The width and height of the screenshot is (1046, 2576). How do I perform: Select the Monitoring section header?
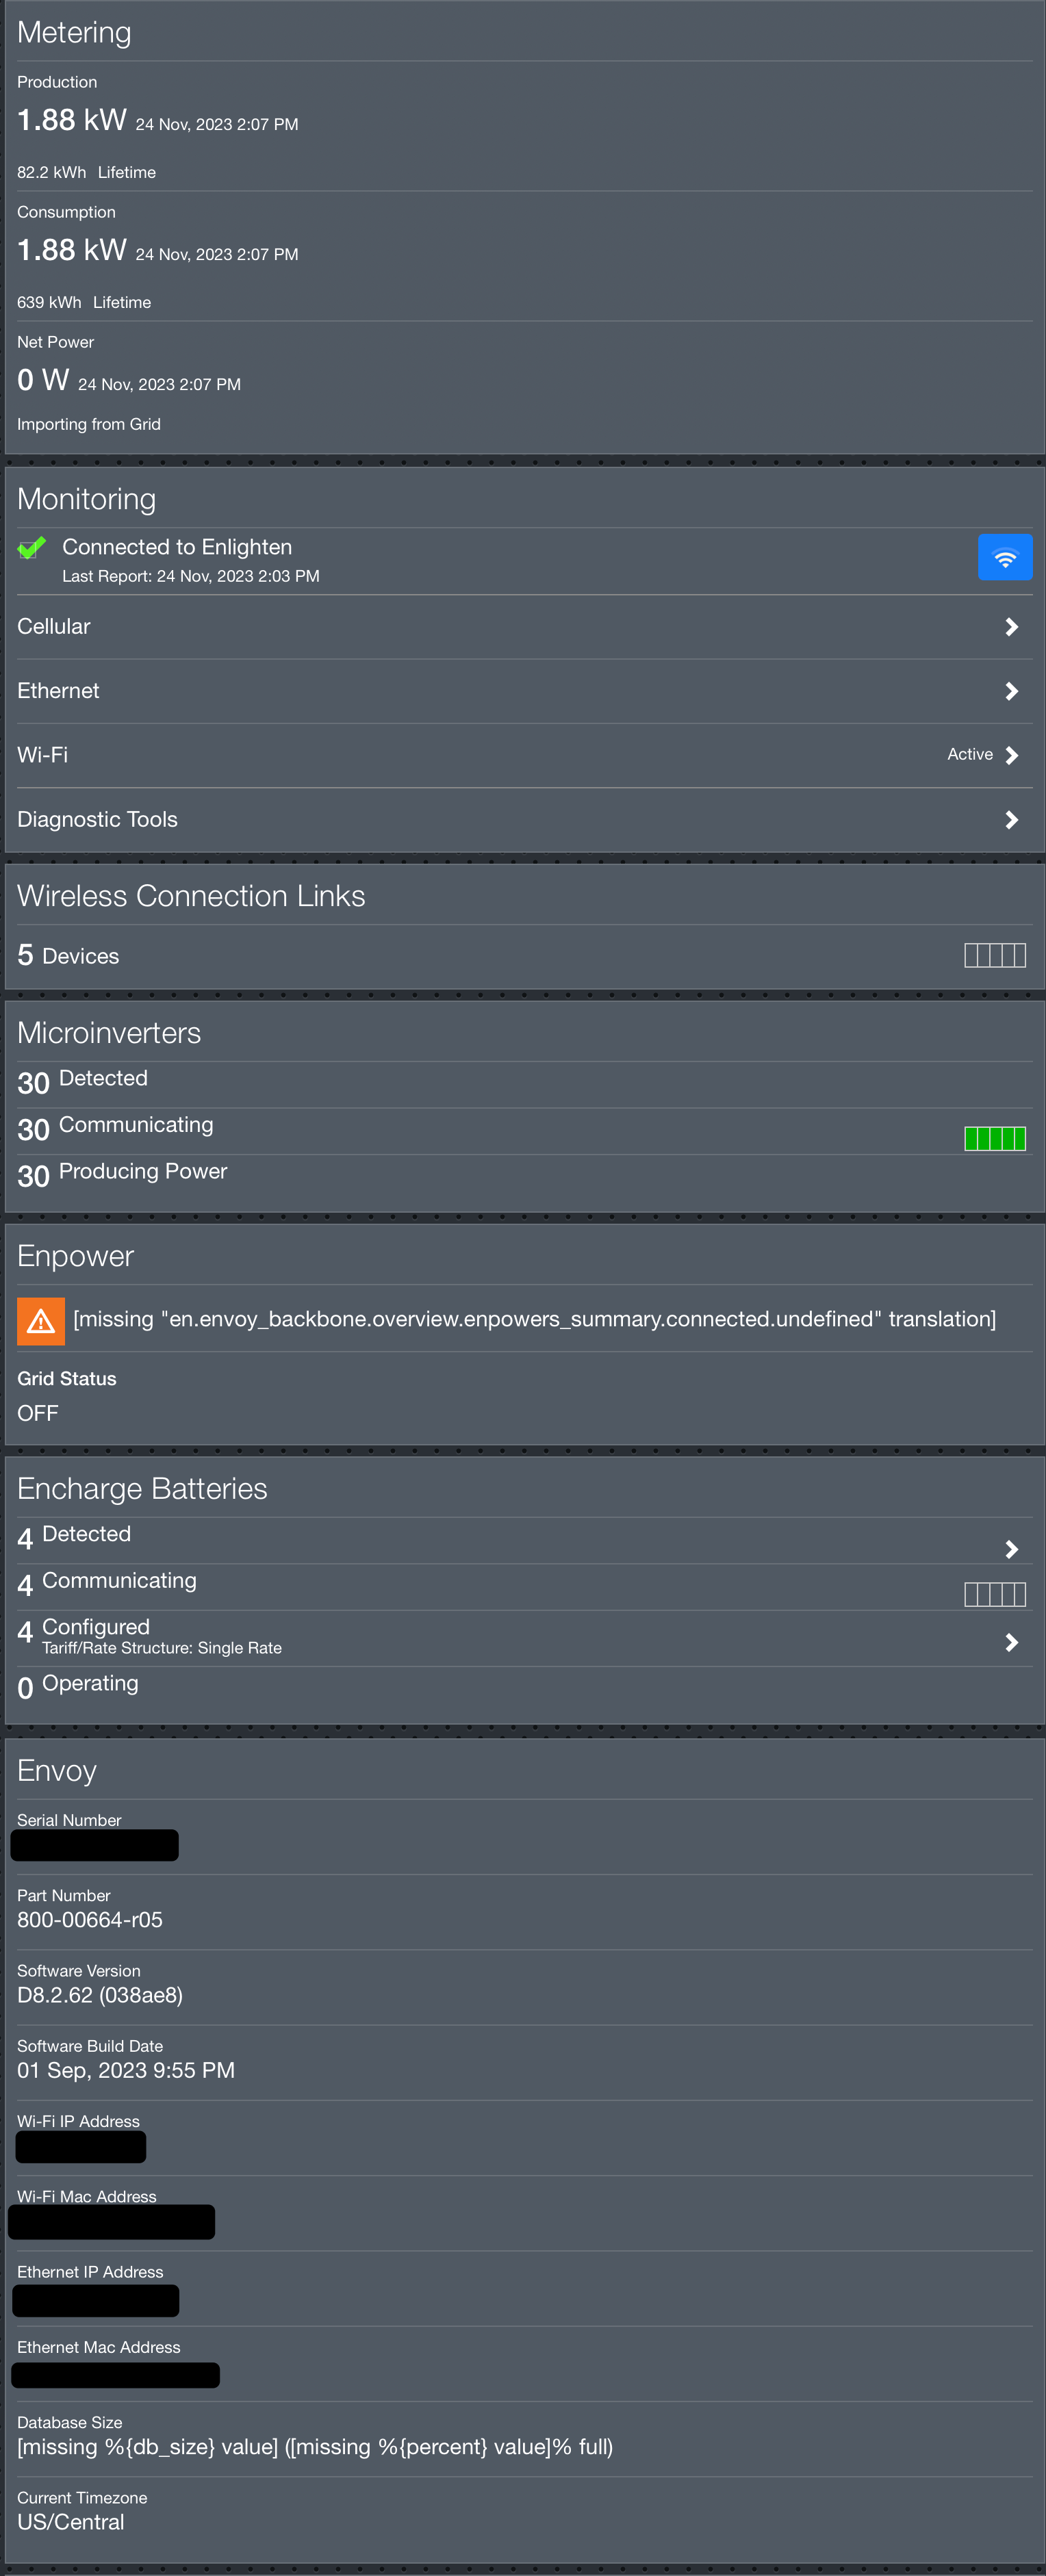[x=86, y=498]
